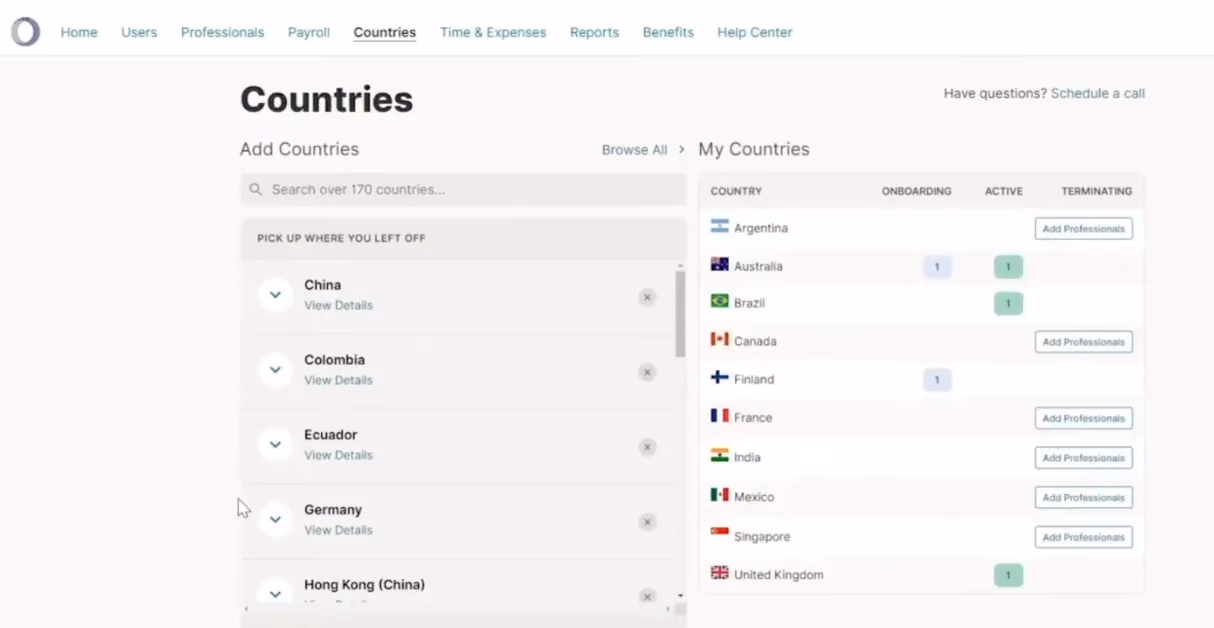Remove China from the pick-up list

(x=647, y=297)
